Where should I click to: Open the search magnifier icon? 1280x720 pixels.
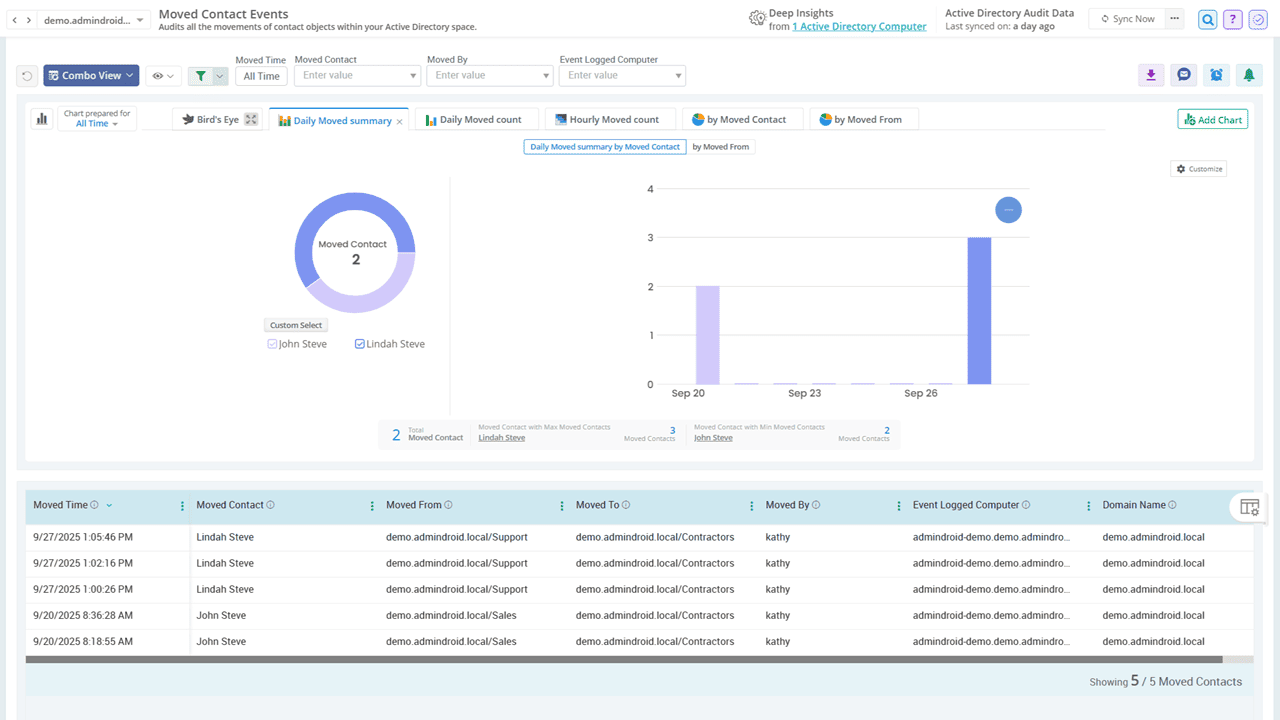pos(1208,20)
